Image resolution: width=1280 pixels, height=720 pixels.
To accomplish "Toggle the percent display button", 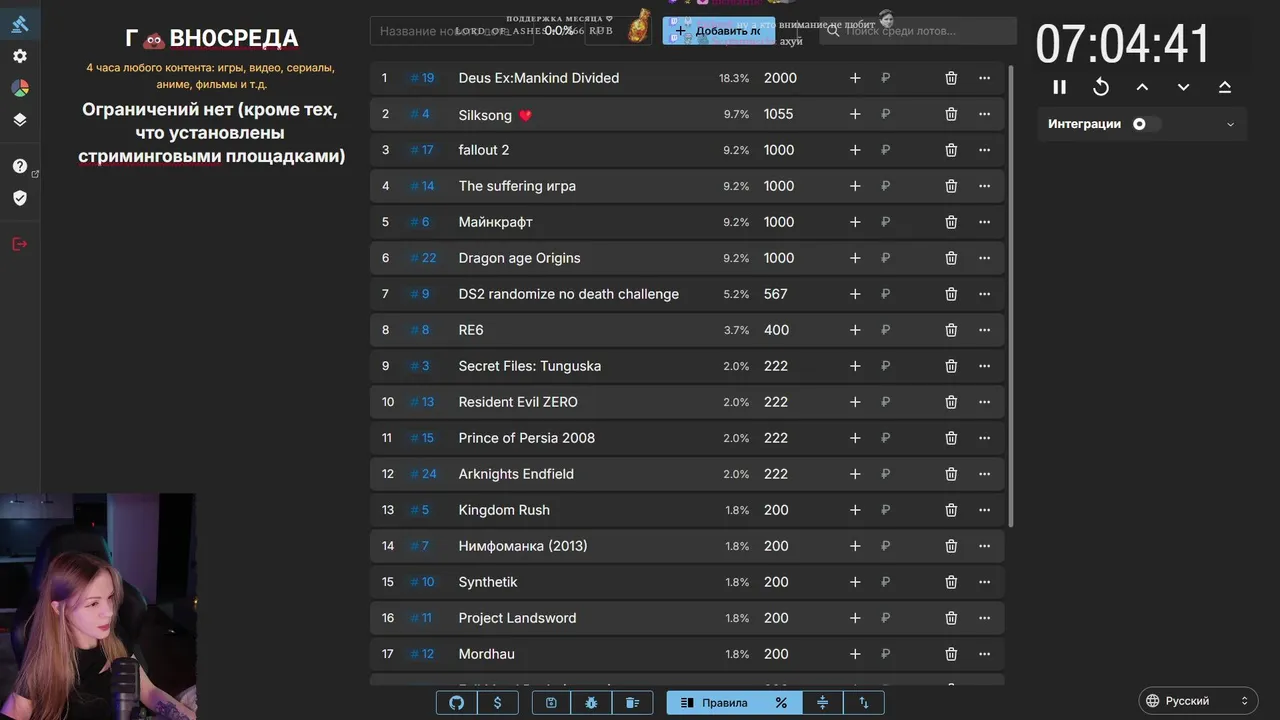I will (781, 703).
